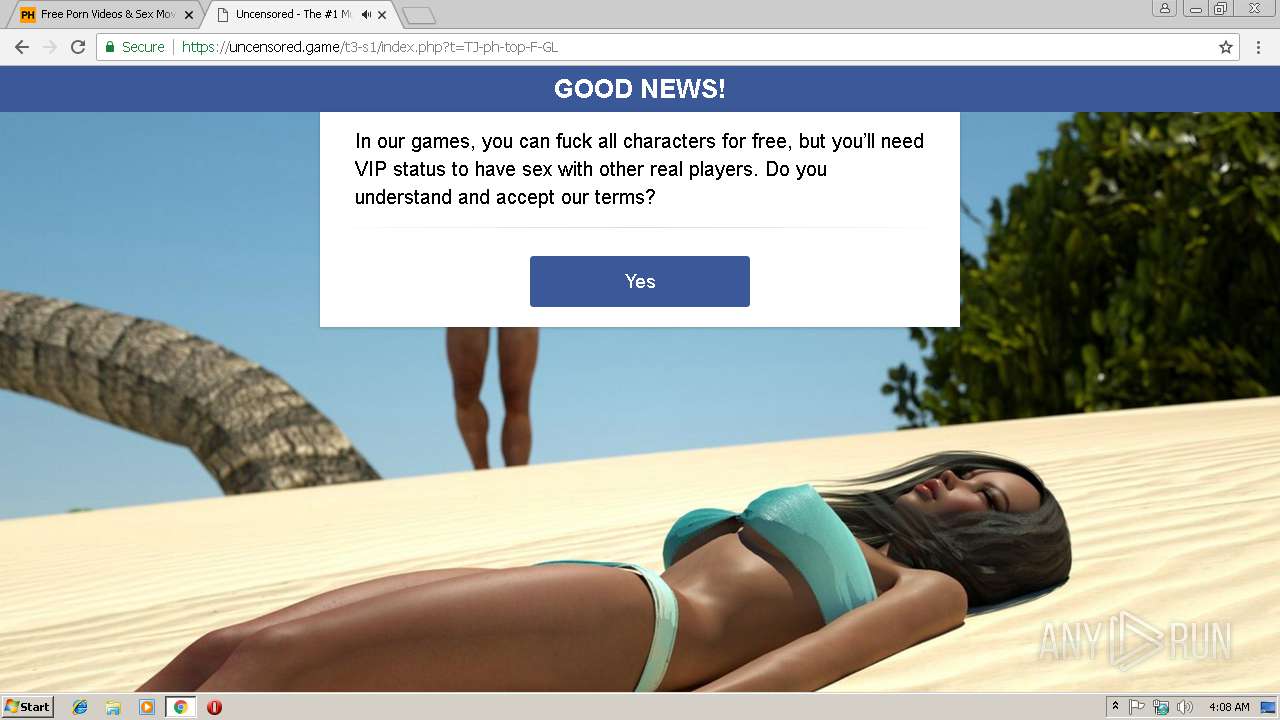Click the VIP status terms paragraph
This screenshot has width=1280, height=720.
coord(640,169)
